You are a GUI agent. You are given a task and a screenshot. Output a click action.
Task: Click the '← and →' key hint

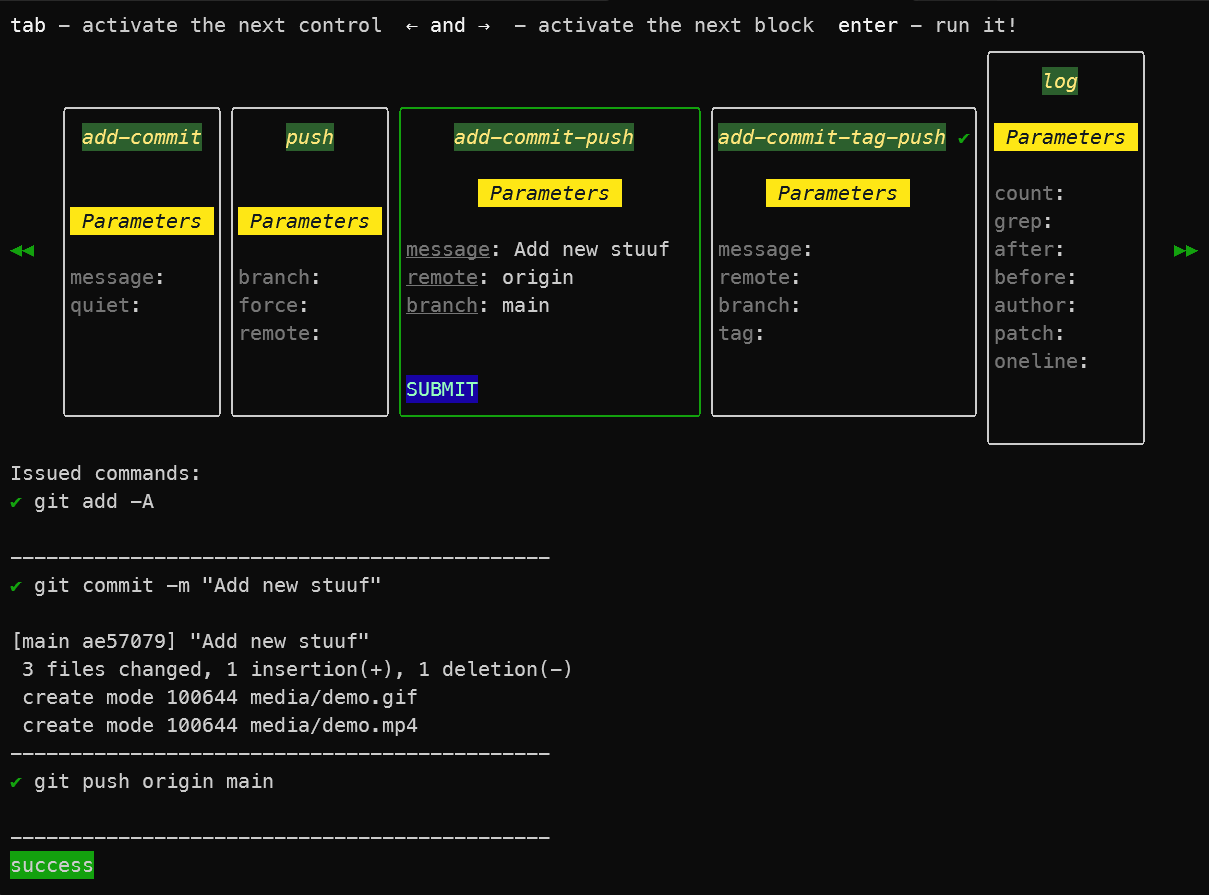click(x=448, y=25)
